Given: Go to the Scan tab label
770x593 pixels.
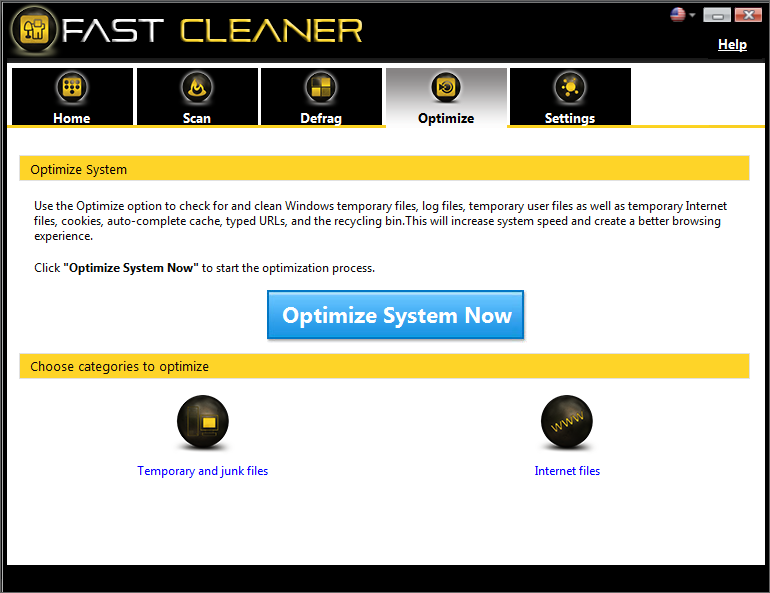Looking at the screenshot, I should click(x=197, y=118).
